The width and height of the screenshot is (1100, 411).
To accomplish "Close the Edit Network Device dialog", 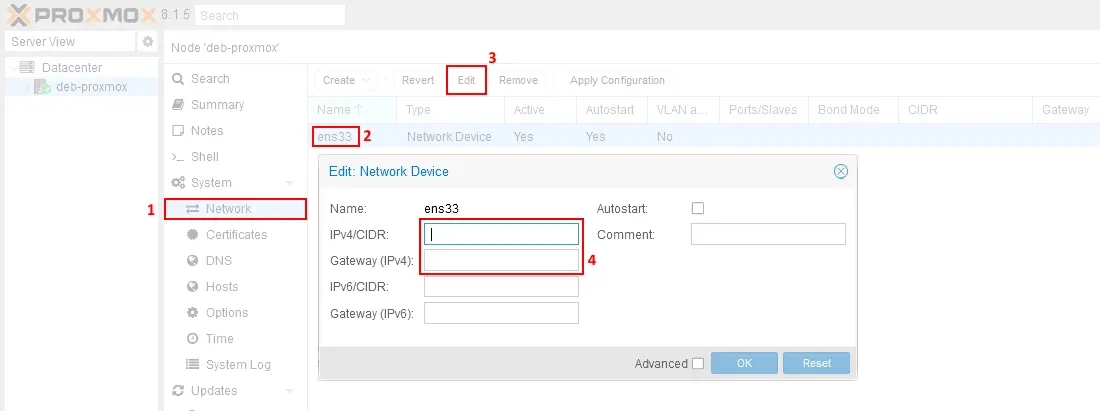I will [840, 171].
